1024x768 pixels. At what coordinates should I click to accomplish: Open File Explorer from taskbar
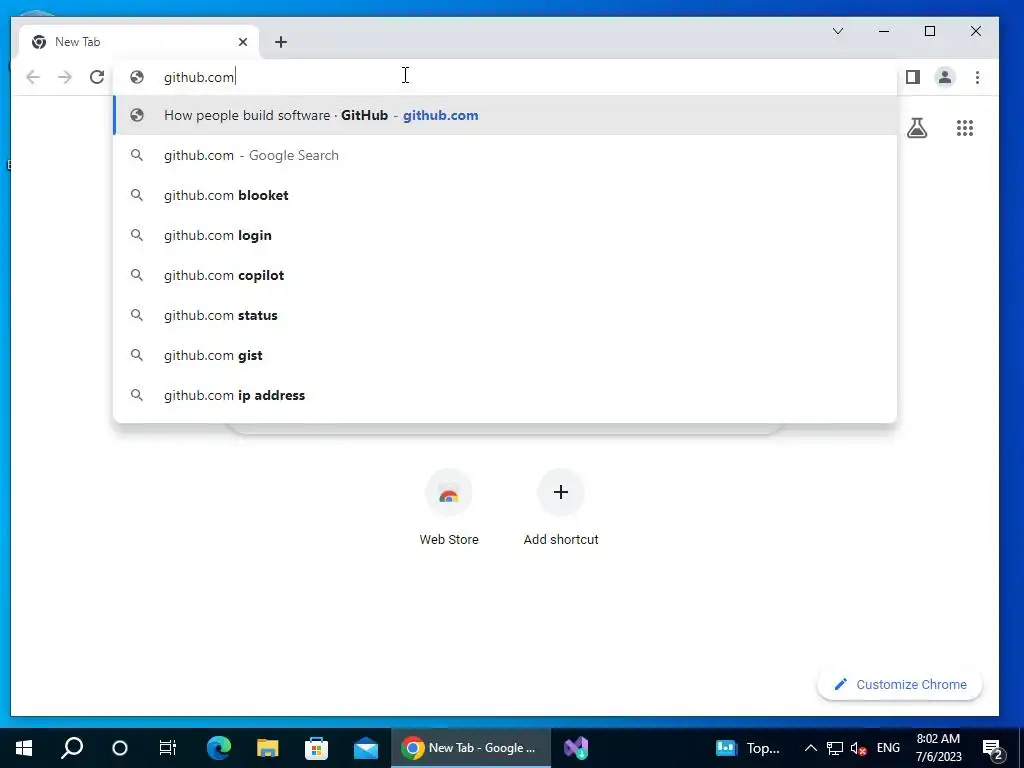(267, 748)
